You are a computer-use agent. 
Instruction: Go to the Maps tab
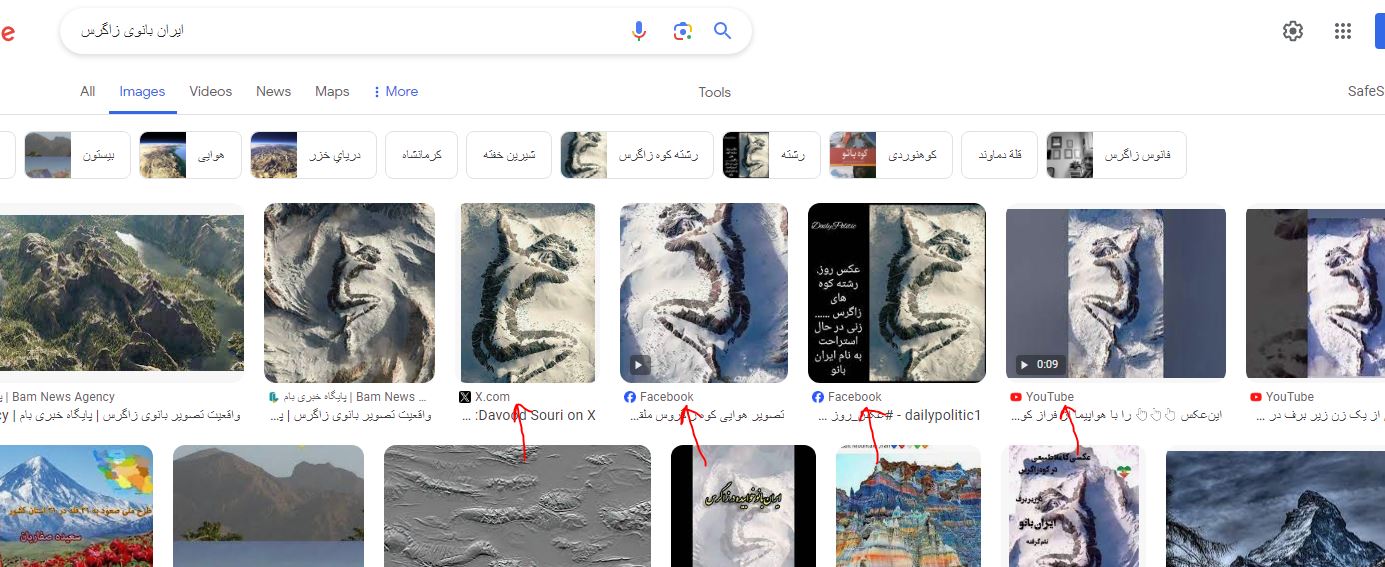point(332,92)
